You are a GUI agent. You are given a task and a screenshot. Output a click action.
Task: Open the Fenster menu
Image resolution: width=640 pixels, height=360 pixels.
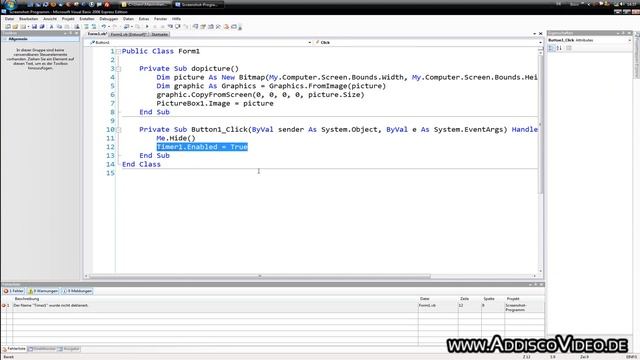pyautogui.click(x=160, y=19)
